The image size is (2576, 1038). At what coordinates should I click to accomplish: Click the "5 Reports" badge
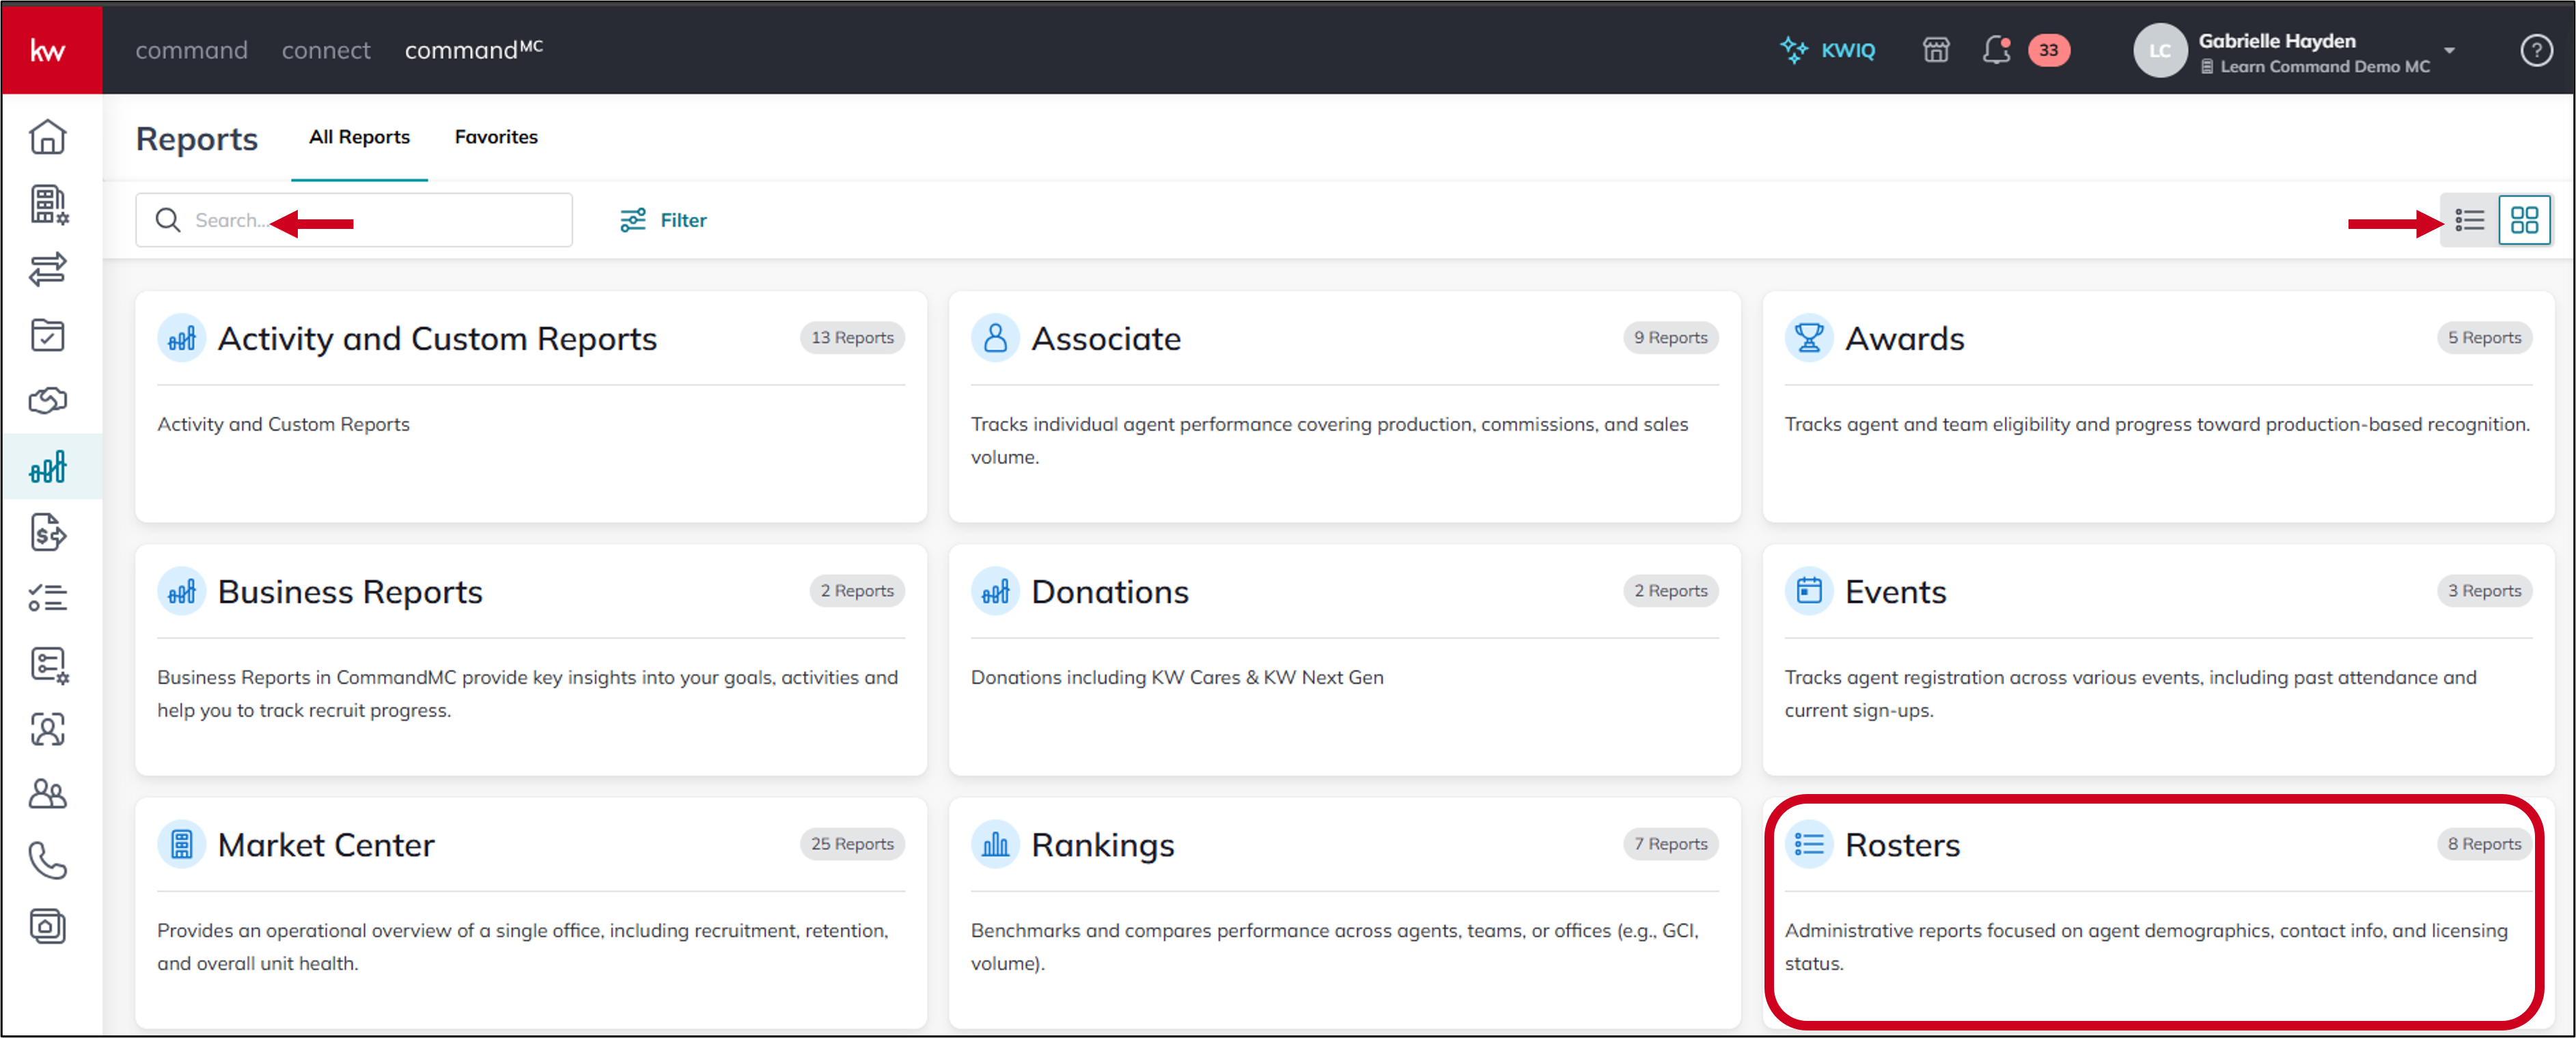pyautogui.click(x=2484, y=338)
